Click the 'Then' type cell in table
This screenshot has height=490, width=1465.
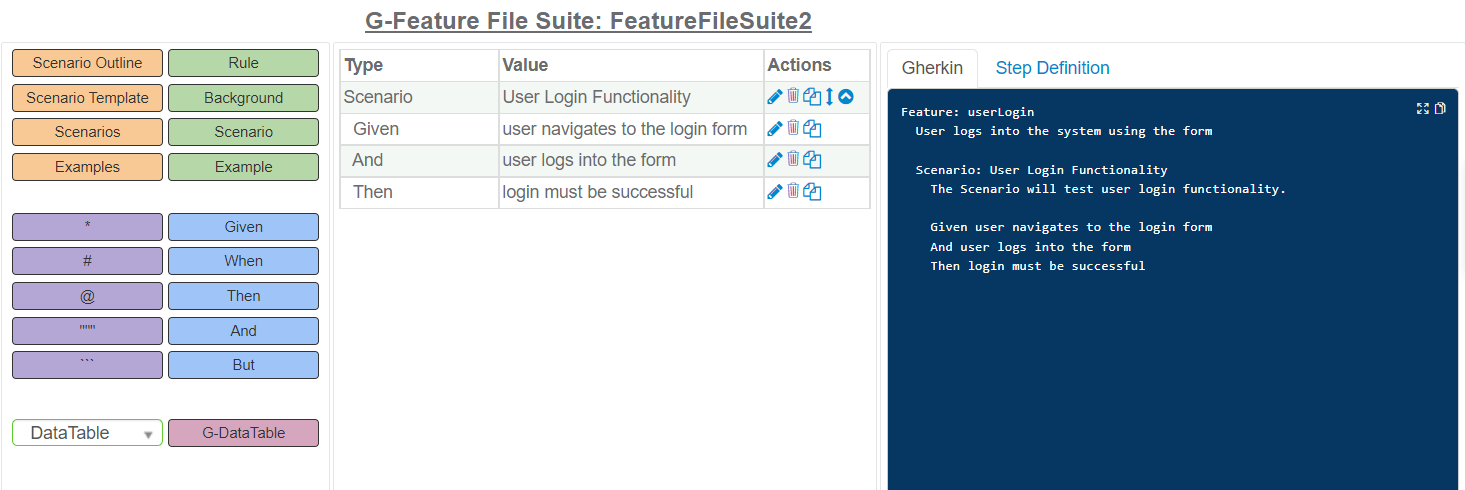[x=419, y=192]
